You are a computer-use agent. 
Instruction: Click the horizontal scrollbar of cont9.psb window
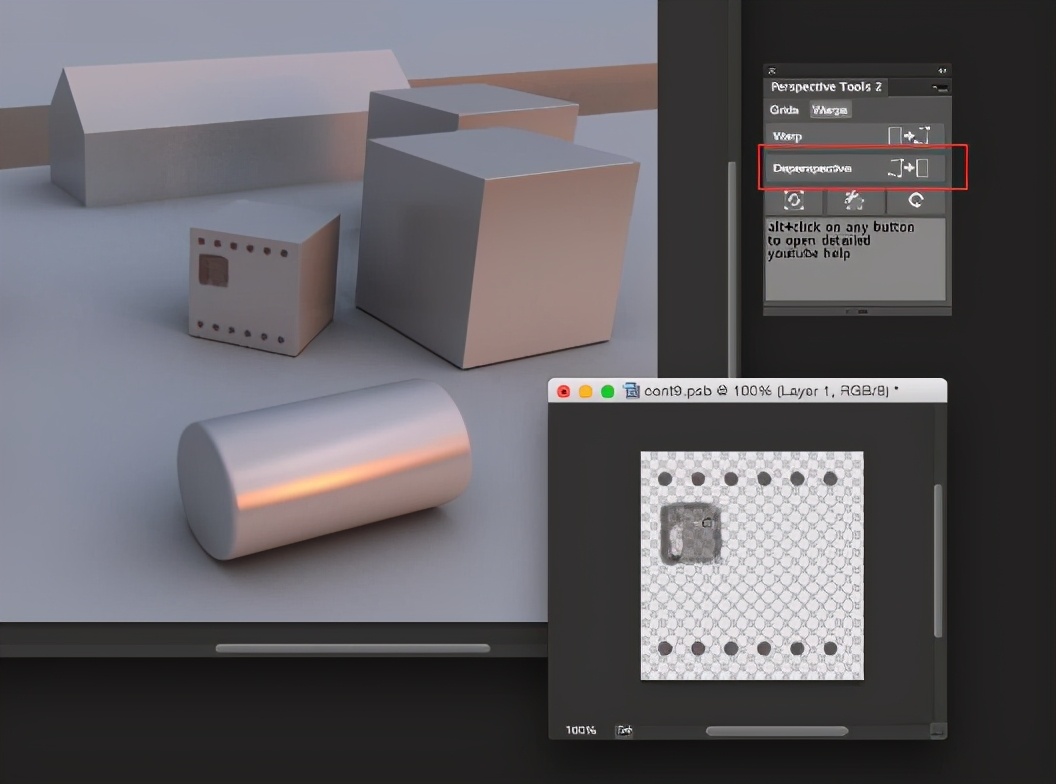point(777,731)
